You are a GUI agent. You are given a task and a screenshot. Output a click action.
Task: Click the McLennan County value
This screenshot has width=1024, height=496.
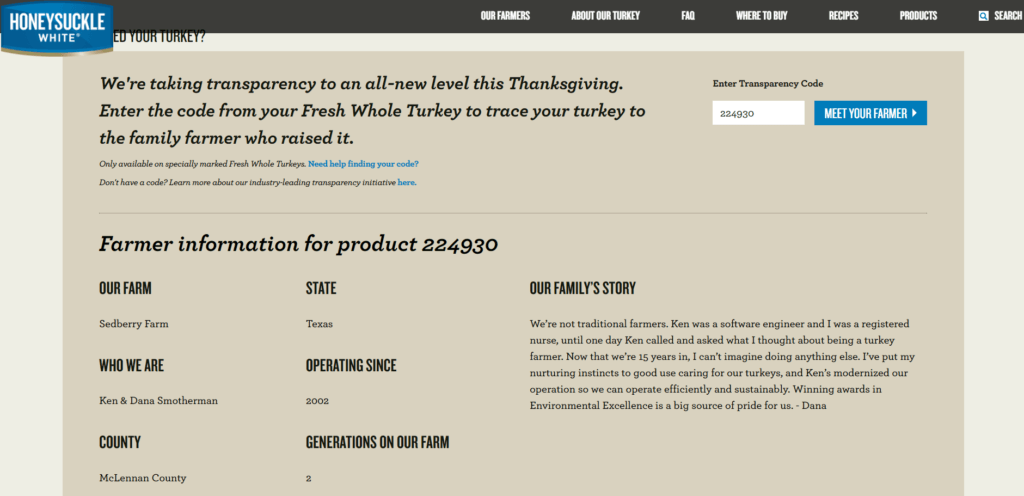coord(142,478)
